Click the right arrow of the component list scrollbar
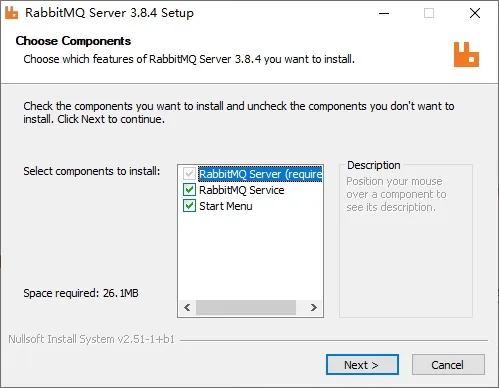499x388 pixels. [313, 307]
